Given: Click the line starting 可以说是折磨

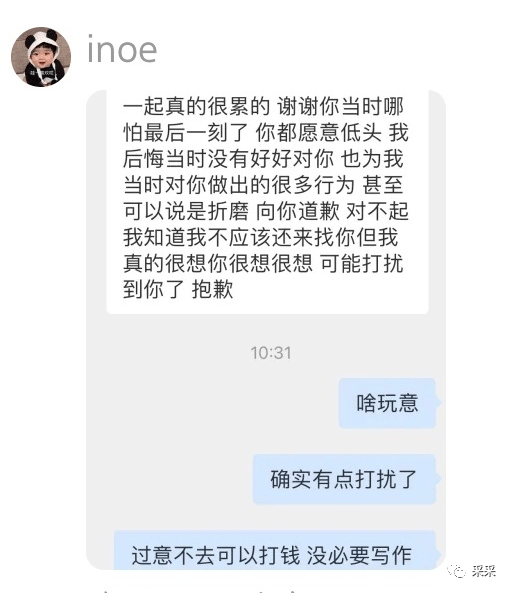Looking at the screenshot, I should coord(266,211).
